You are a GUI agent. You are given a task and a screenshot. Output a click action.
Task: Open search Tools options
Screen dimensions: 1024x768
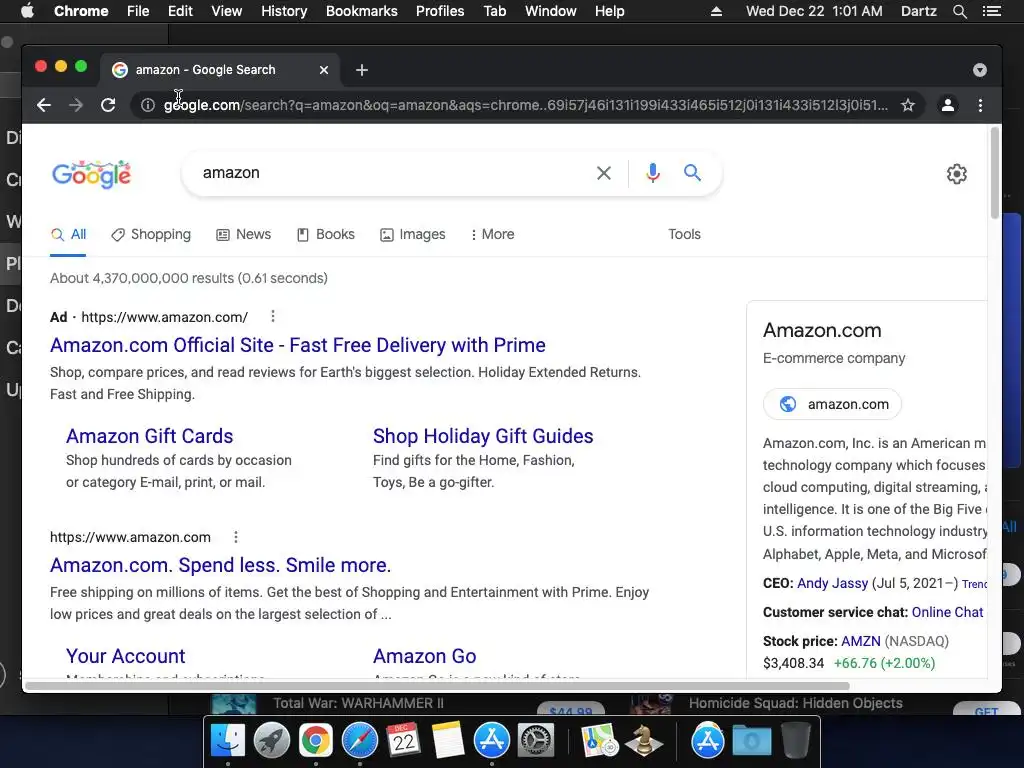pyautogui.click(x=684, y=234)
